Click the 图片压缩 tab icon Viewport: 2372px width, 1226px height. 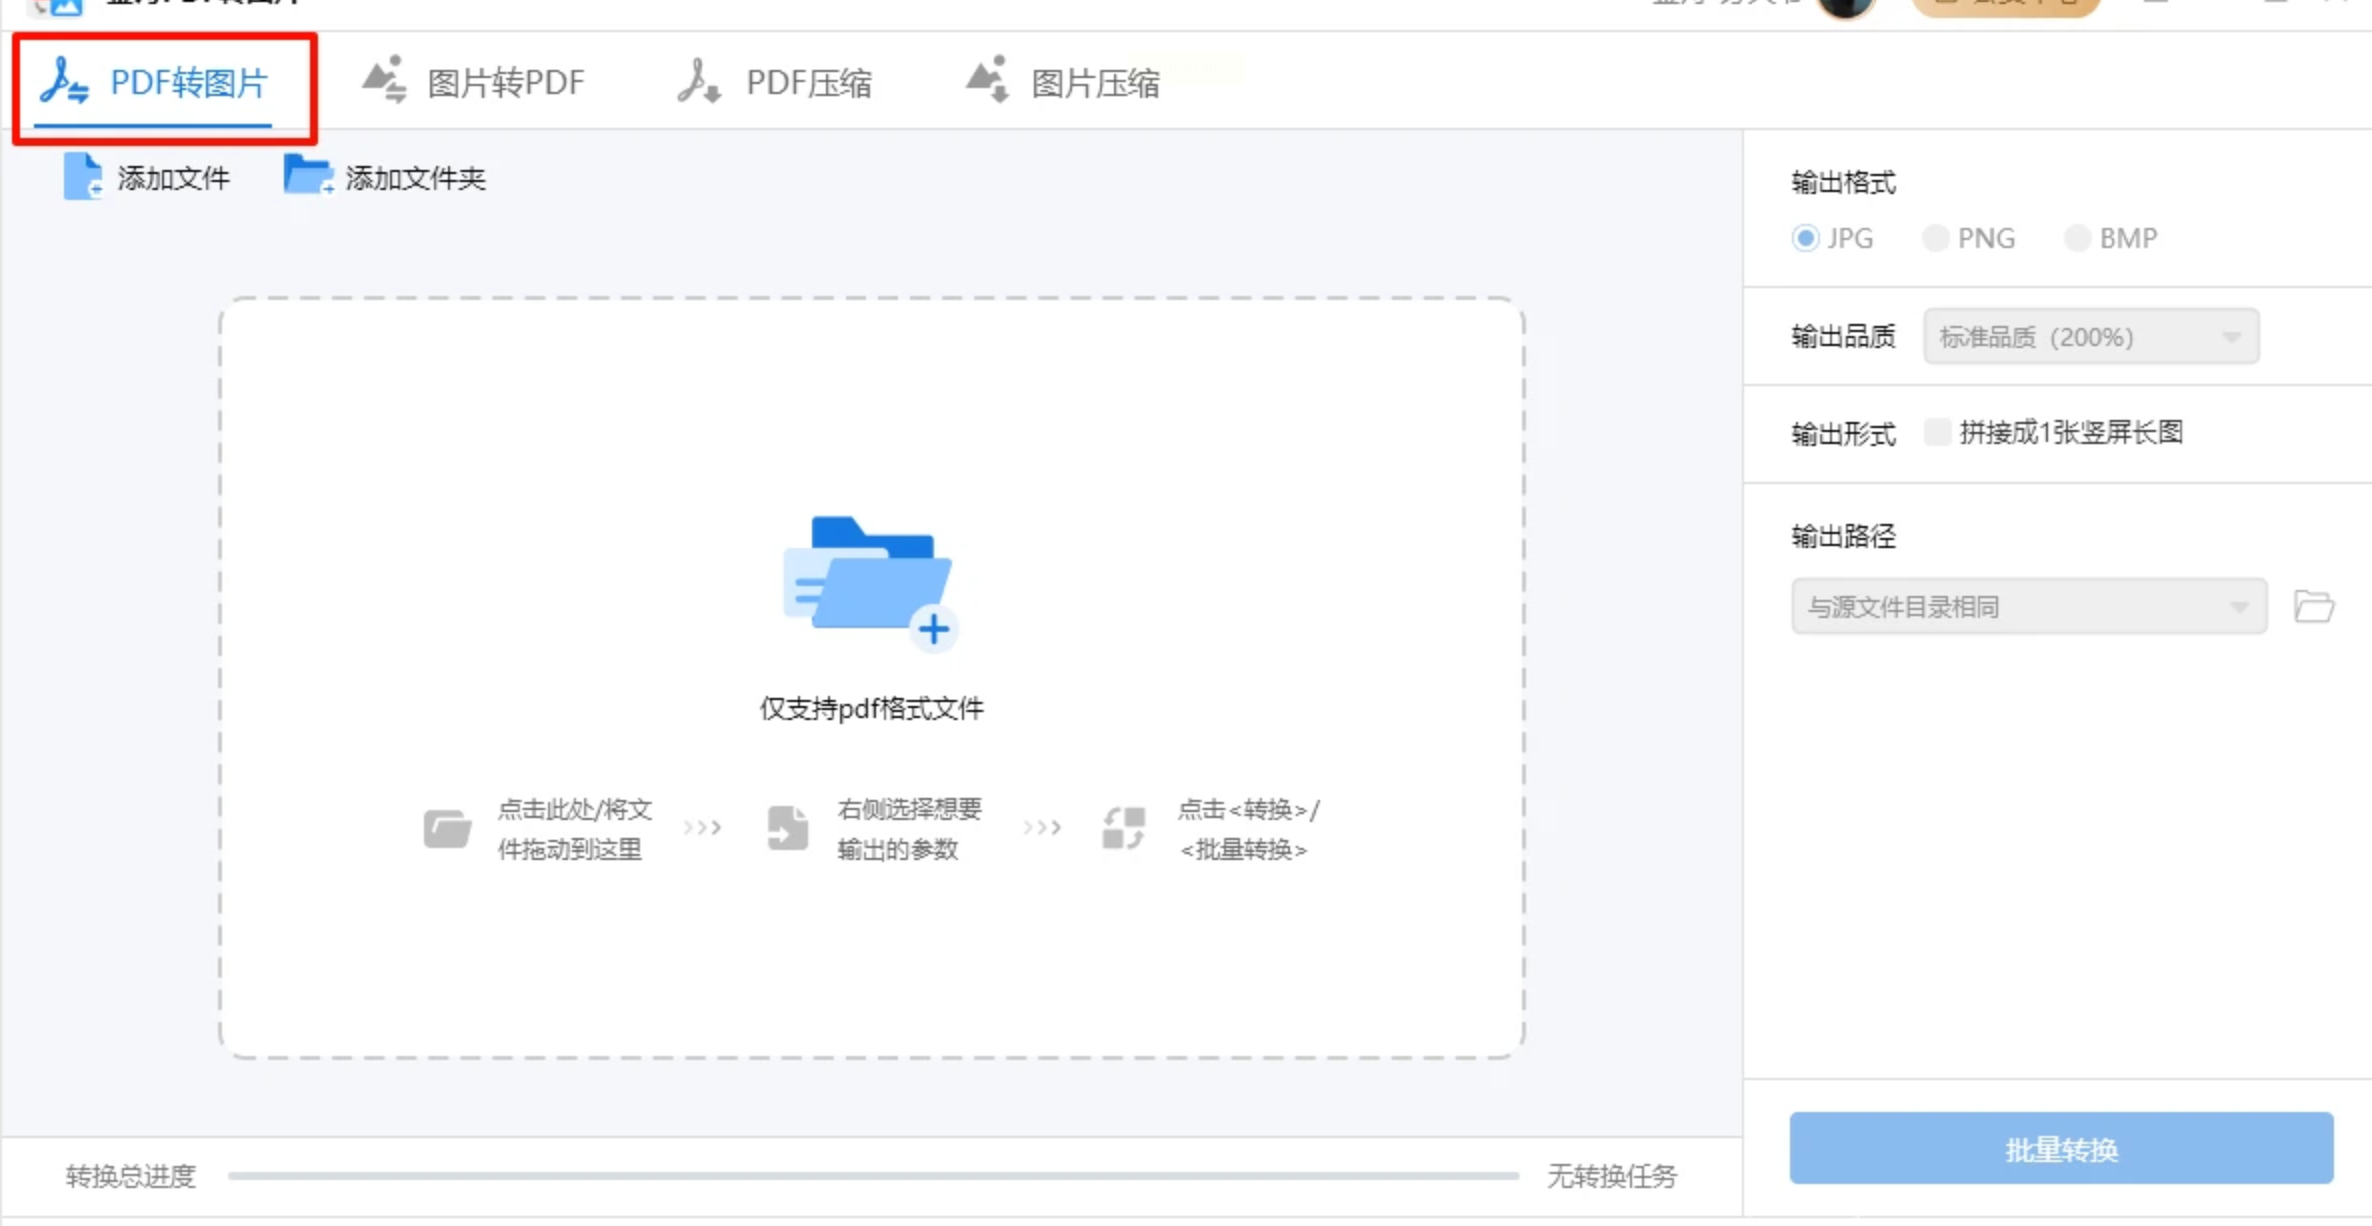(x=988, y=80)
